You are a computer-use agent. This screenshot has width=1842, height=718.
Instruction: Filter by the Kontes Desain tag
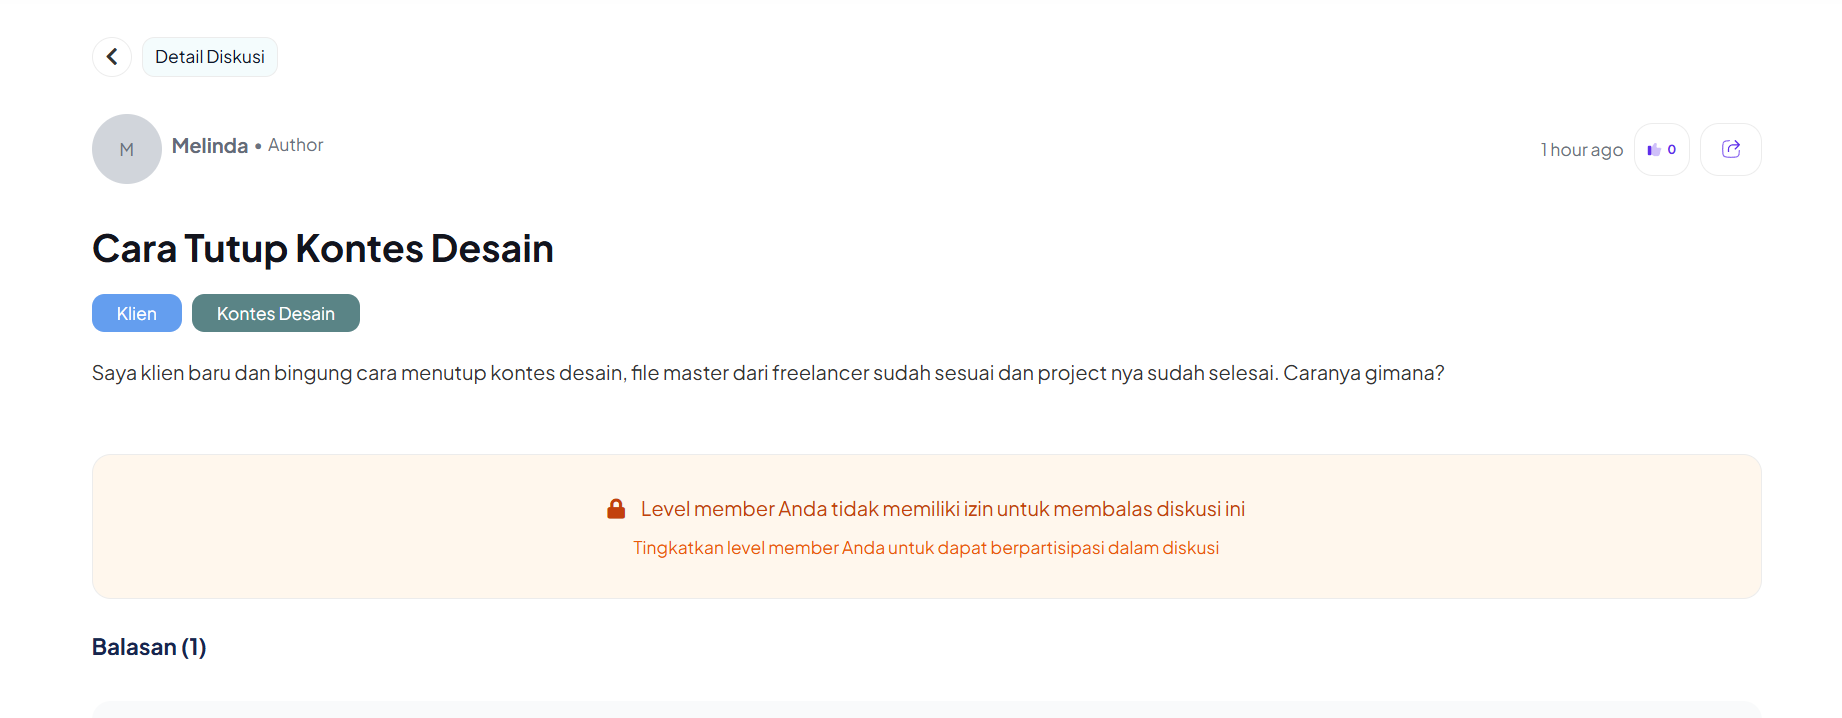click(276, 313)
